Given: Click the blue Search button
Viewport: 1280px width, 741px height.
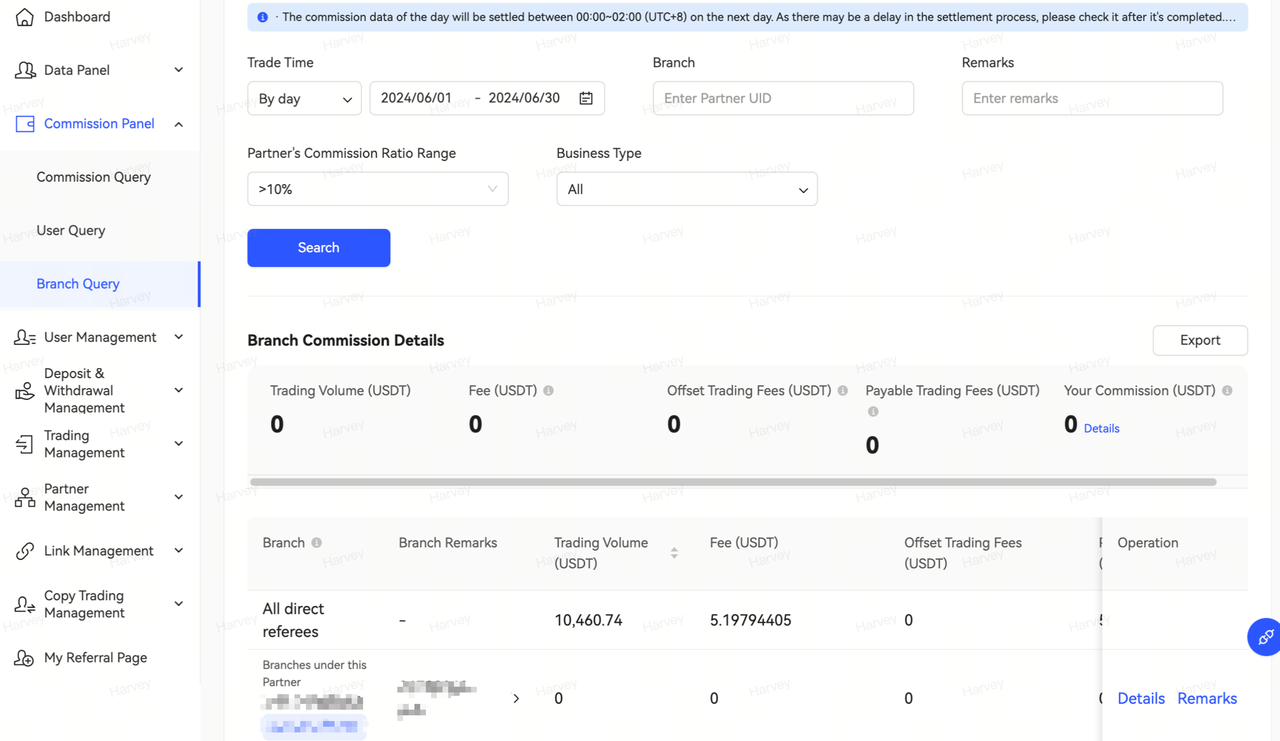Looking at the screenshot, I should pyautogui.click(x=318, y=248).
